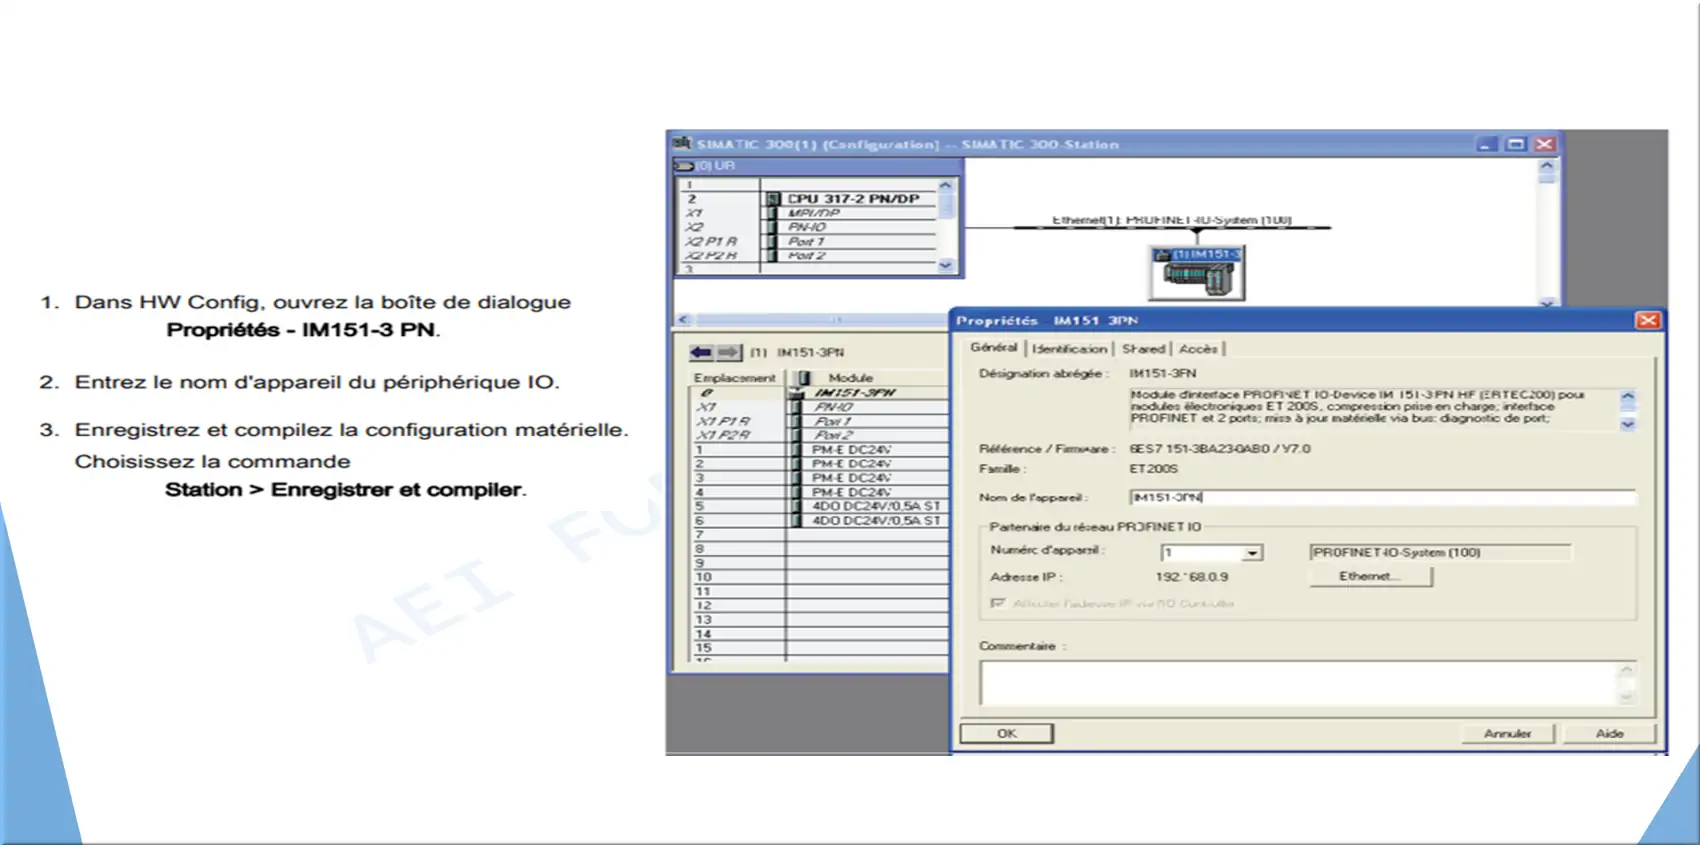Minimize the SIMATIC 300 configuration window

click(x=1487, y=145)
